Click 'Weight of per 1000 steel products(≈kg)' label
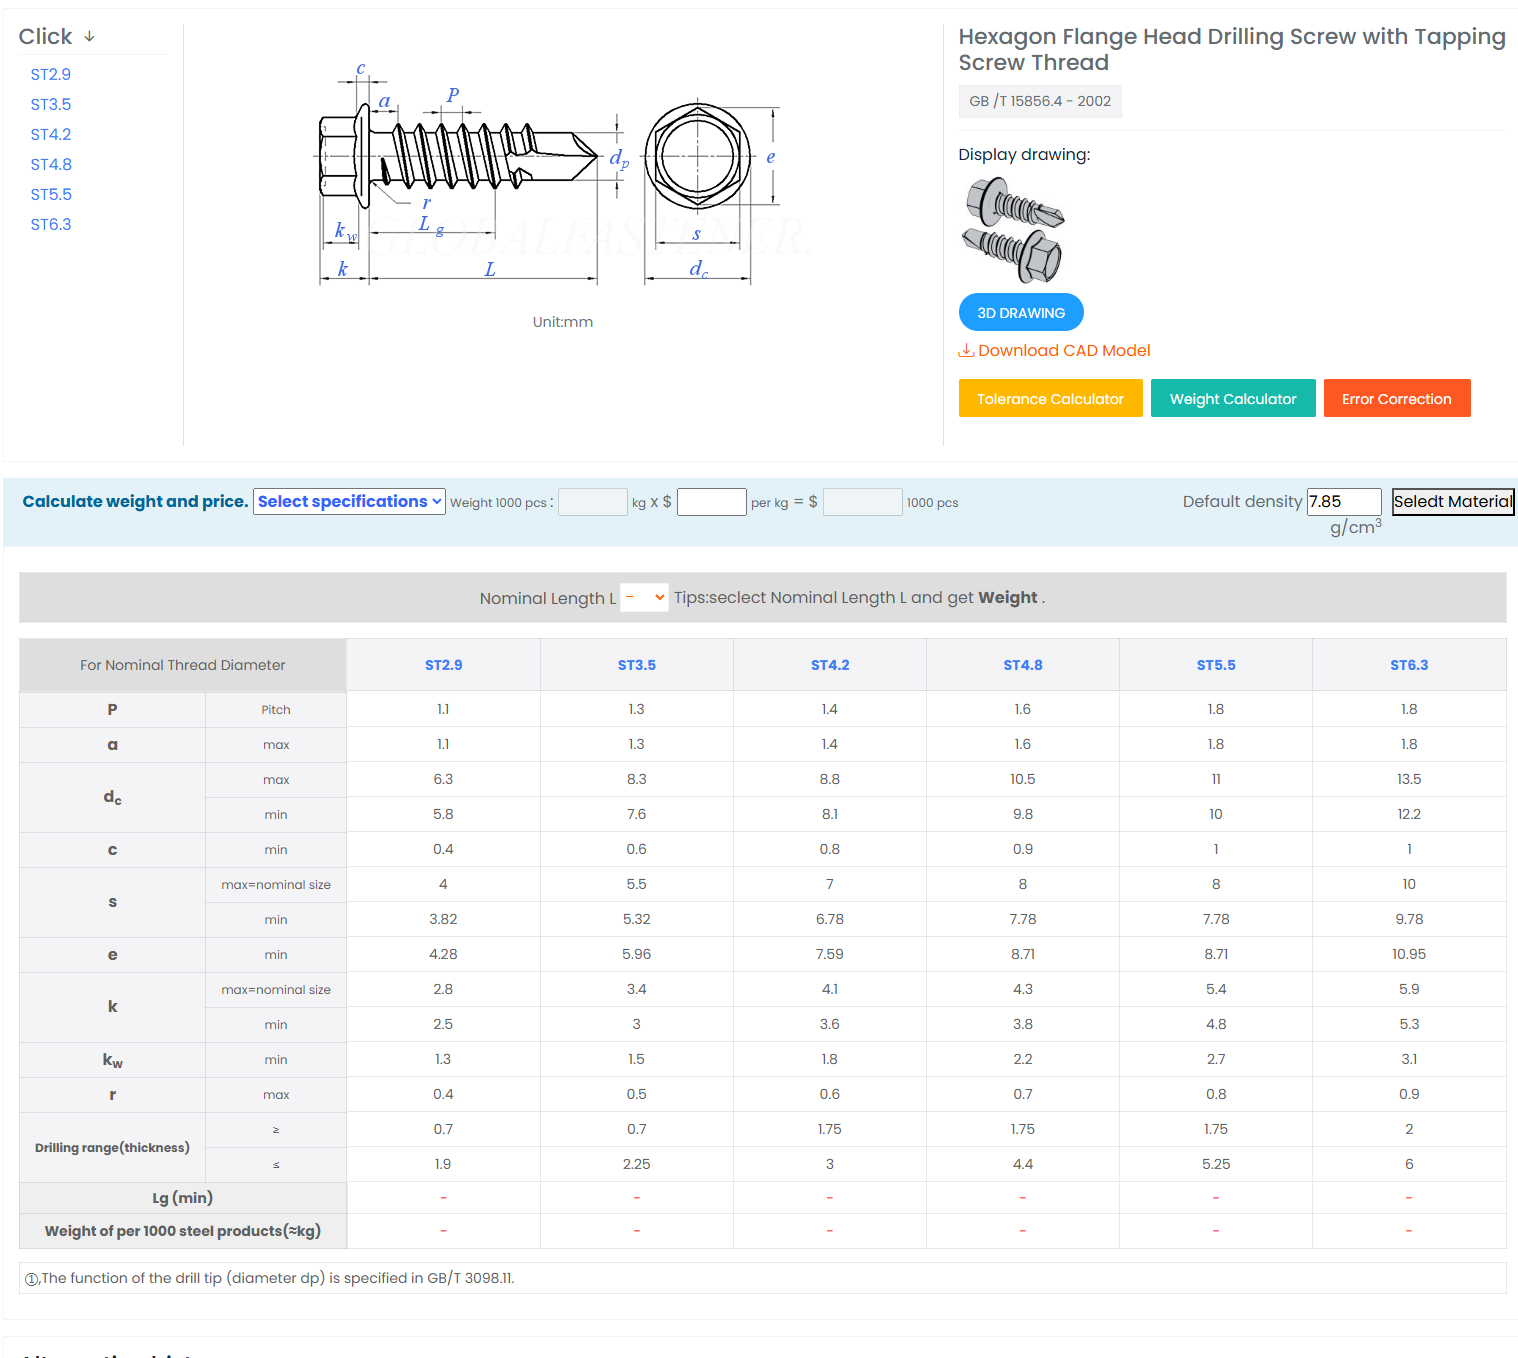The width and height of the screenshot is (1518, 1358). click(x=183, y=1231)
